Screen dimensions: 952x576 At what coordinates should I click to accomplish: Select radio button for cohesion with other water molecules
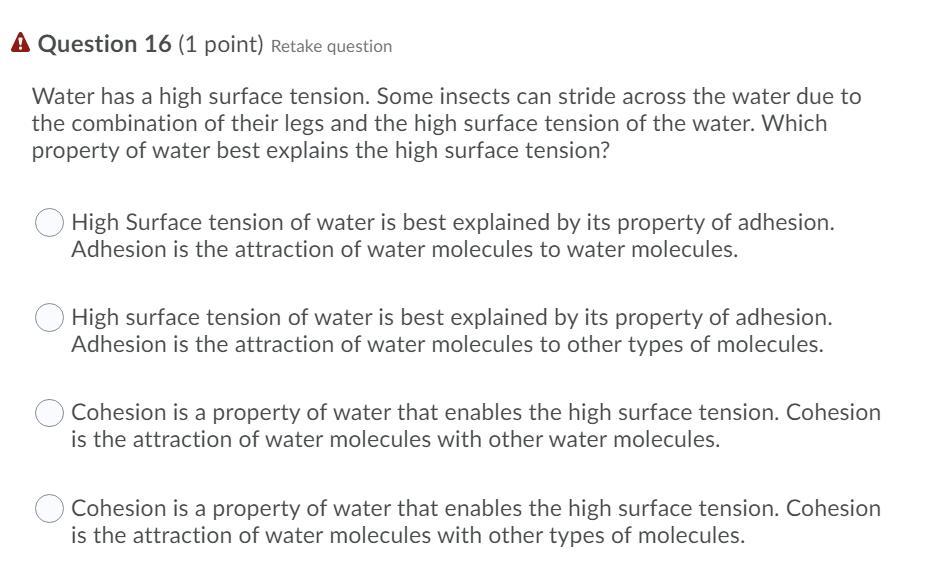coord(50,413)
